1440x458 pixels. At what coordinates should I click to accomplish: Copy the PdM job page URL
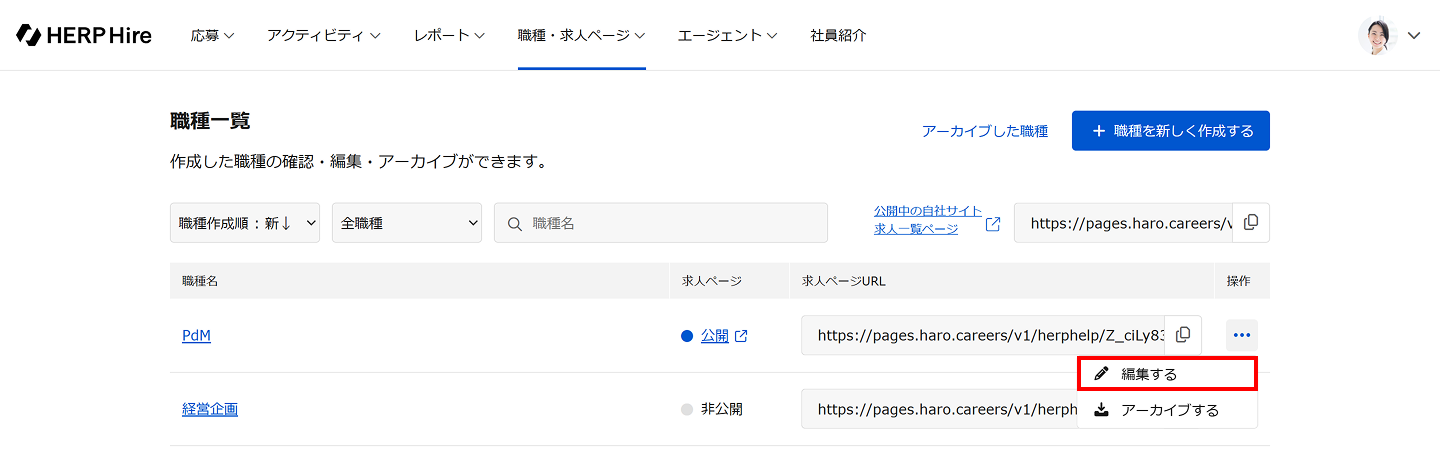pos(1183,335)
